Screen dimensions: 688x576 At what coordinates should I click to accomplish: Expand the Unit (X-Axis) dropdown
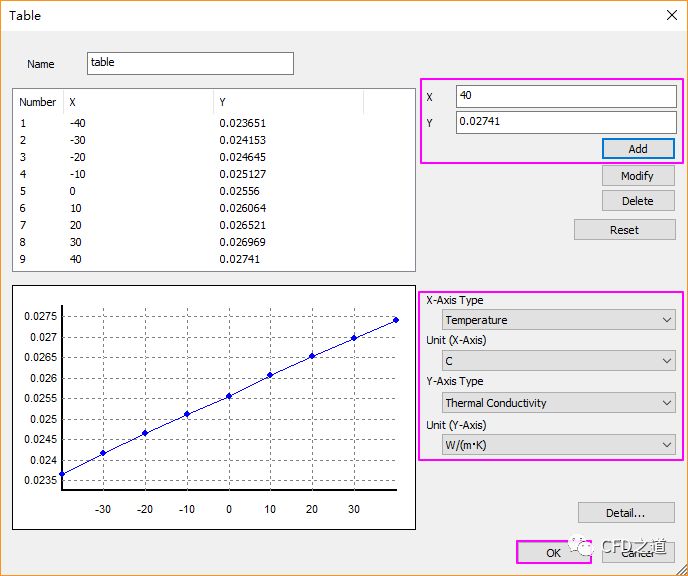(x=559, y=360)
